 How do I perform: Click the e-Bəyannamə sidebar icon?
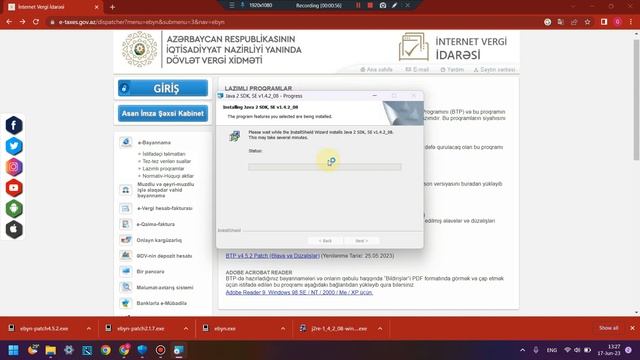coord(126,142)
